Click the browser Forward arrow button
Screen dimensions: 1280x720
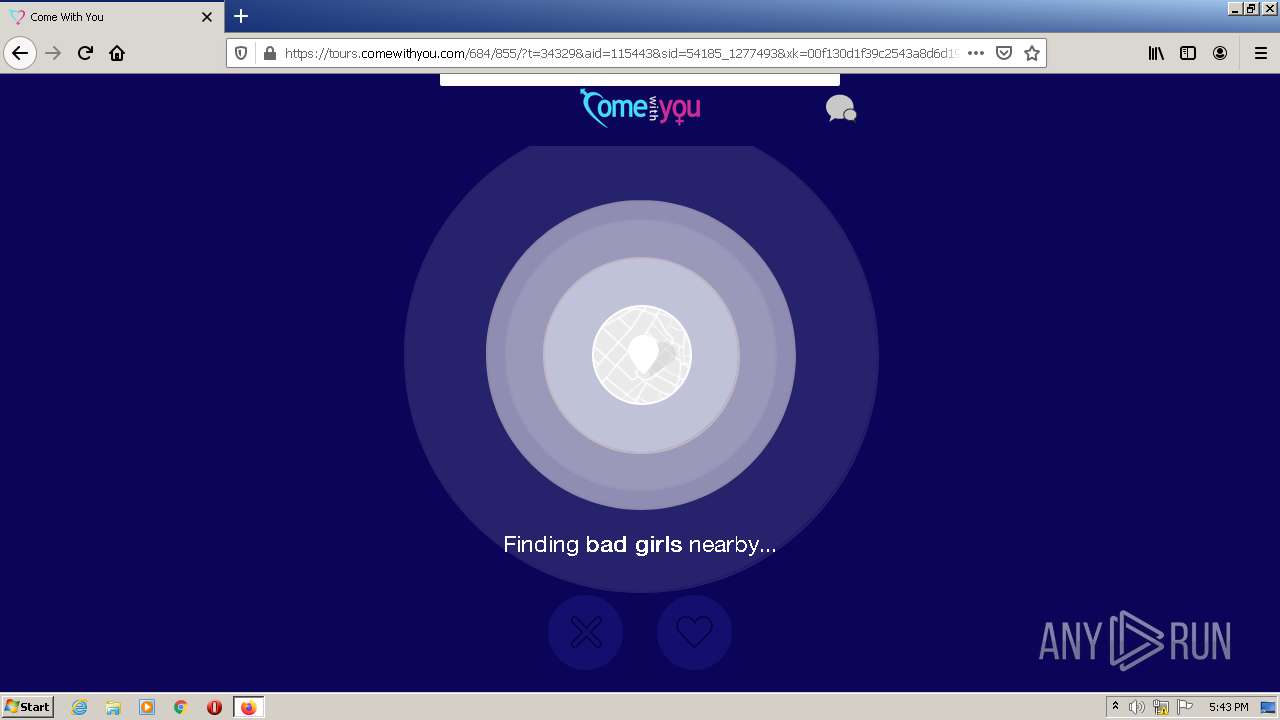54,53
